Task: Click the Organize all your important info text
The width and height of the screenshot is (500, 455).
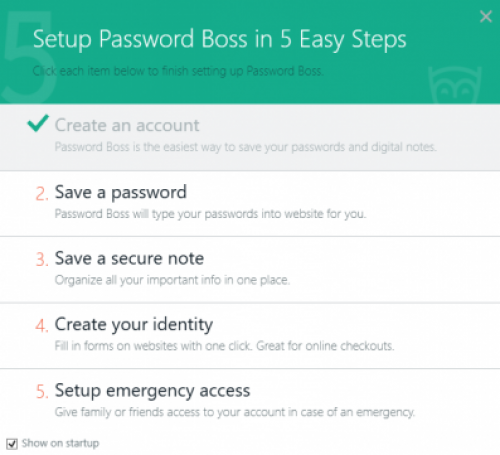Action: pyautogui.click(x=172, y=280)
